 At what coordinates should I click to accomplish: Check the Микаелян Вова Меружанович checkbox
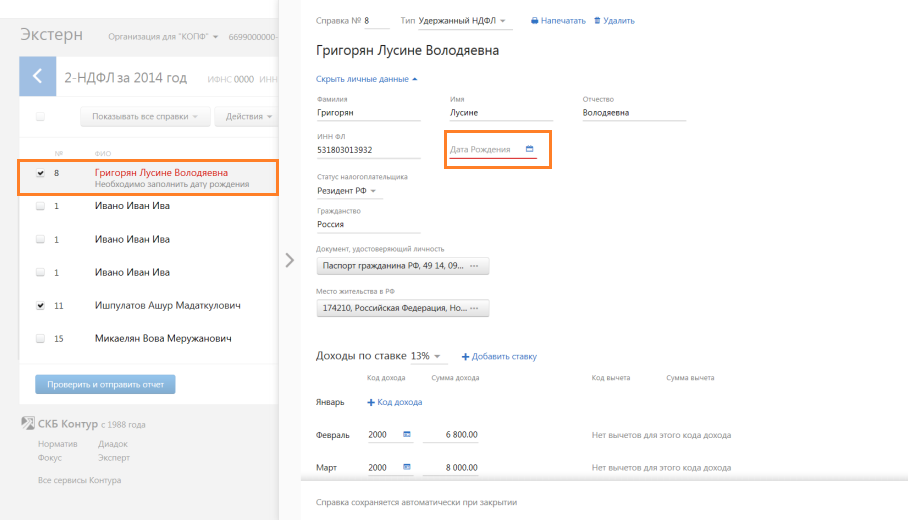pyautogui.click(x=40, y=338)
